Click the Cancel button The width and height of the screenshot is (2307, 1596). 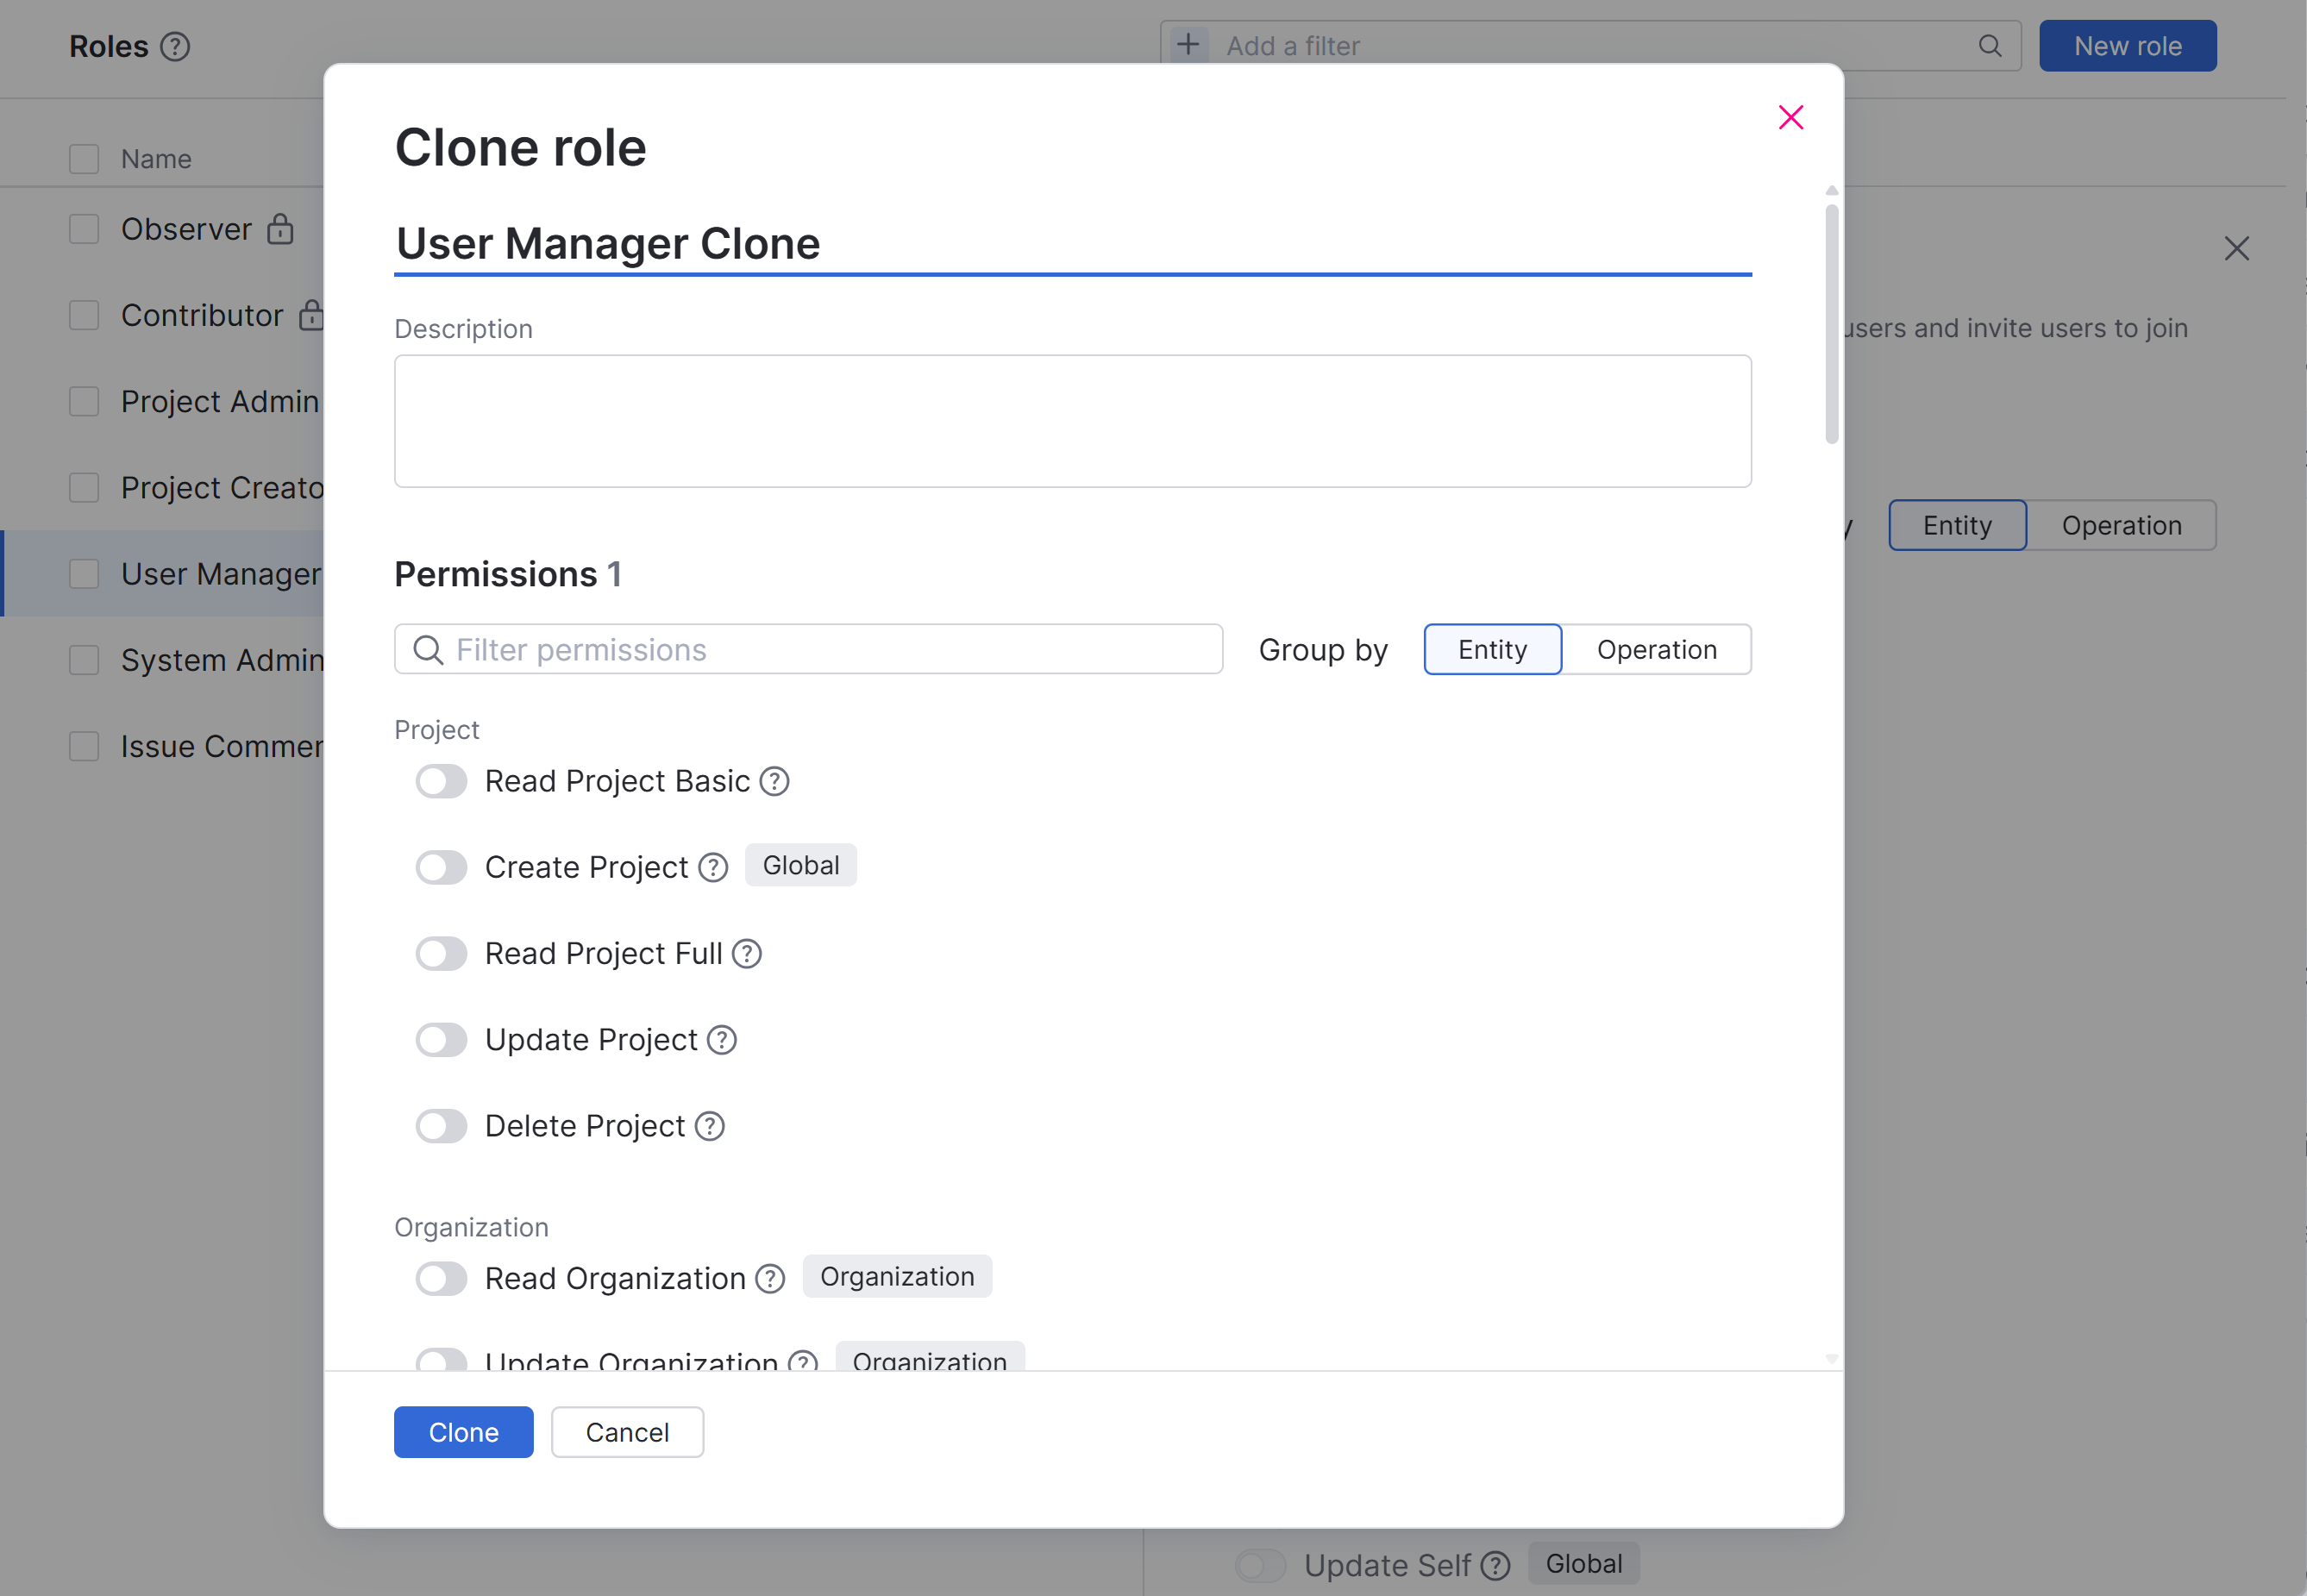tap(627, 1432)
